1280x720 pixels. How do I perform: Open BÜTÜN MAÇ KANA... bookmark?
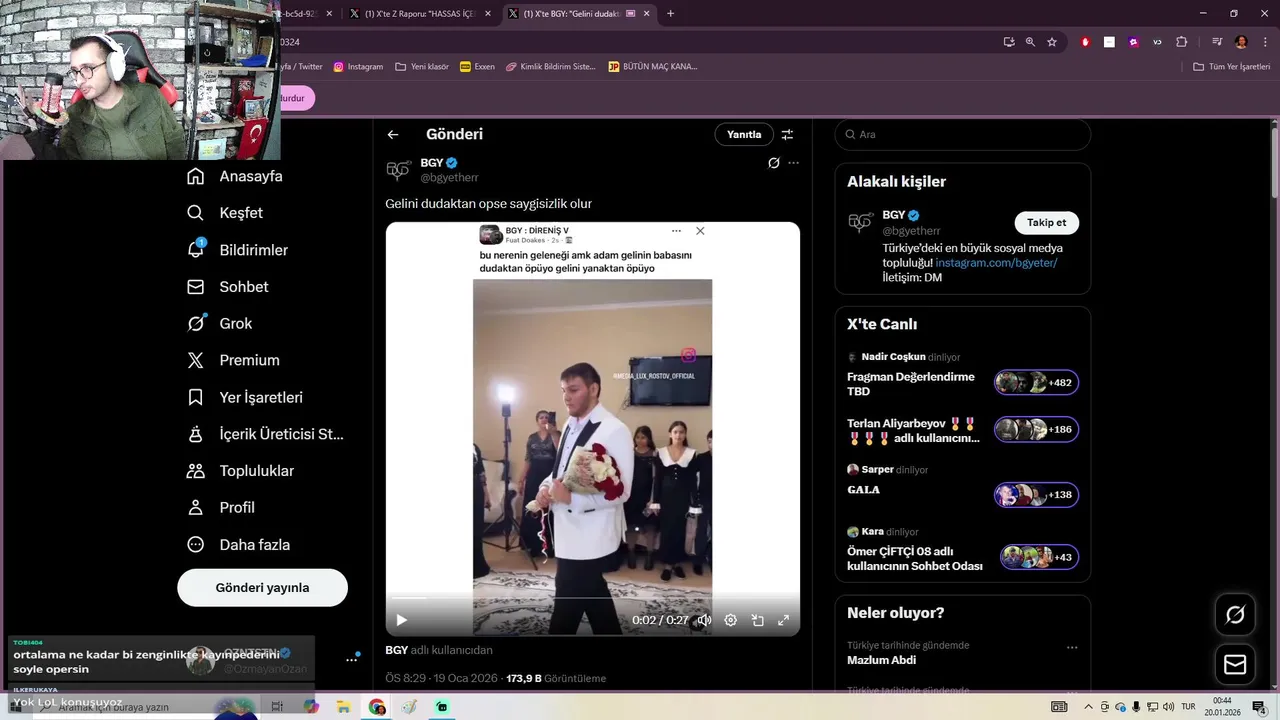click(x=652, y=67)
